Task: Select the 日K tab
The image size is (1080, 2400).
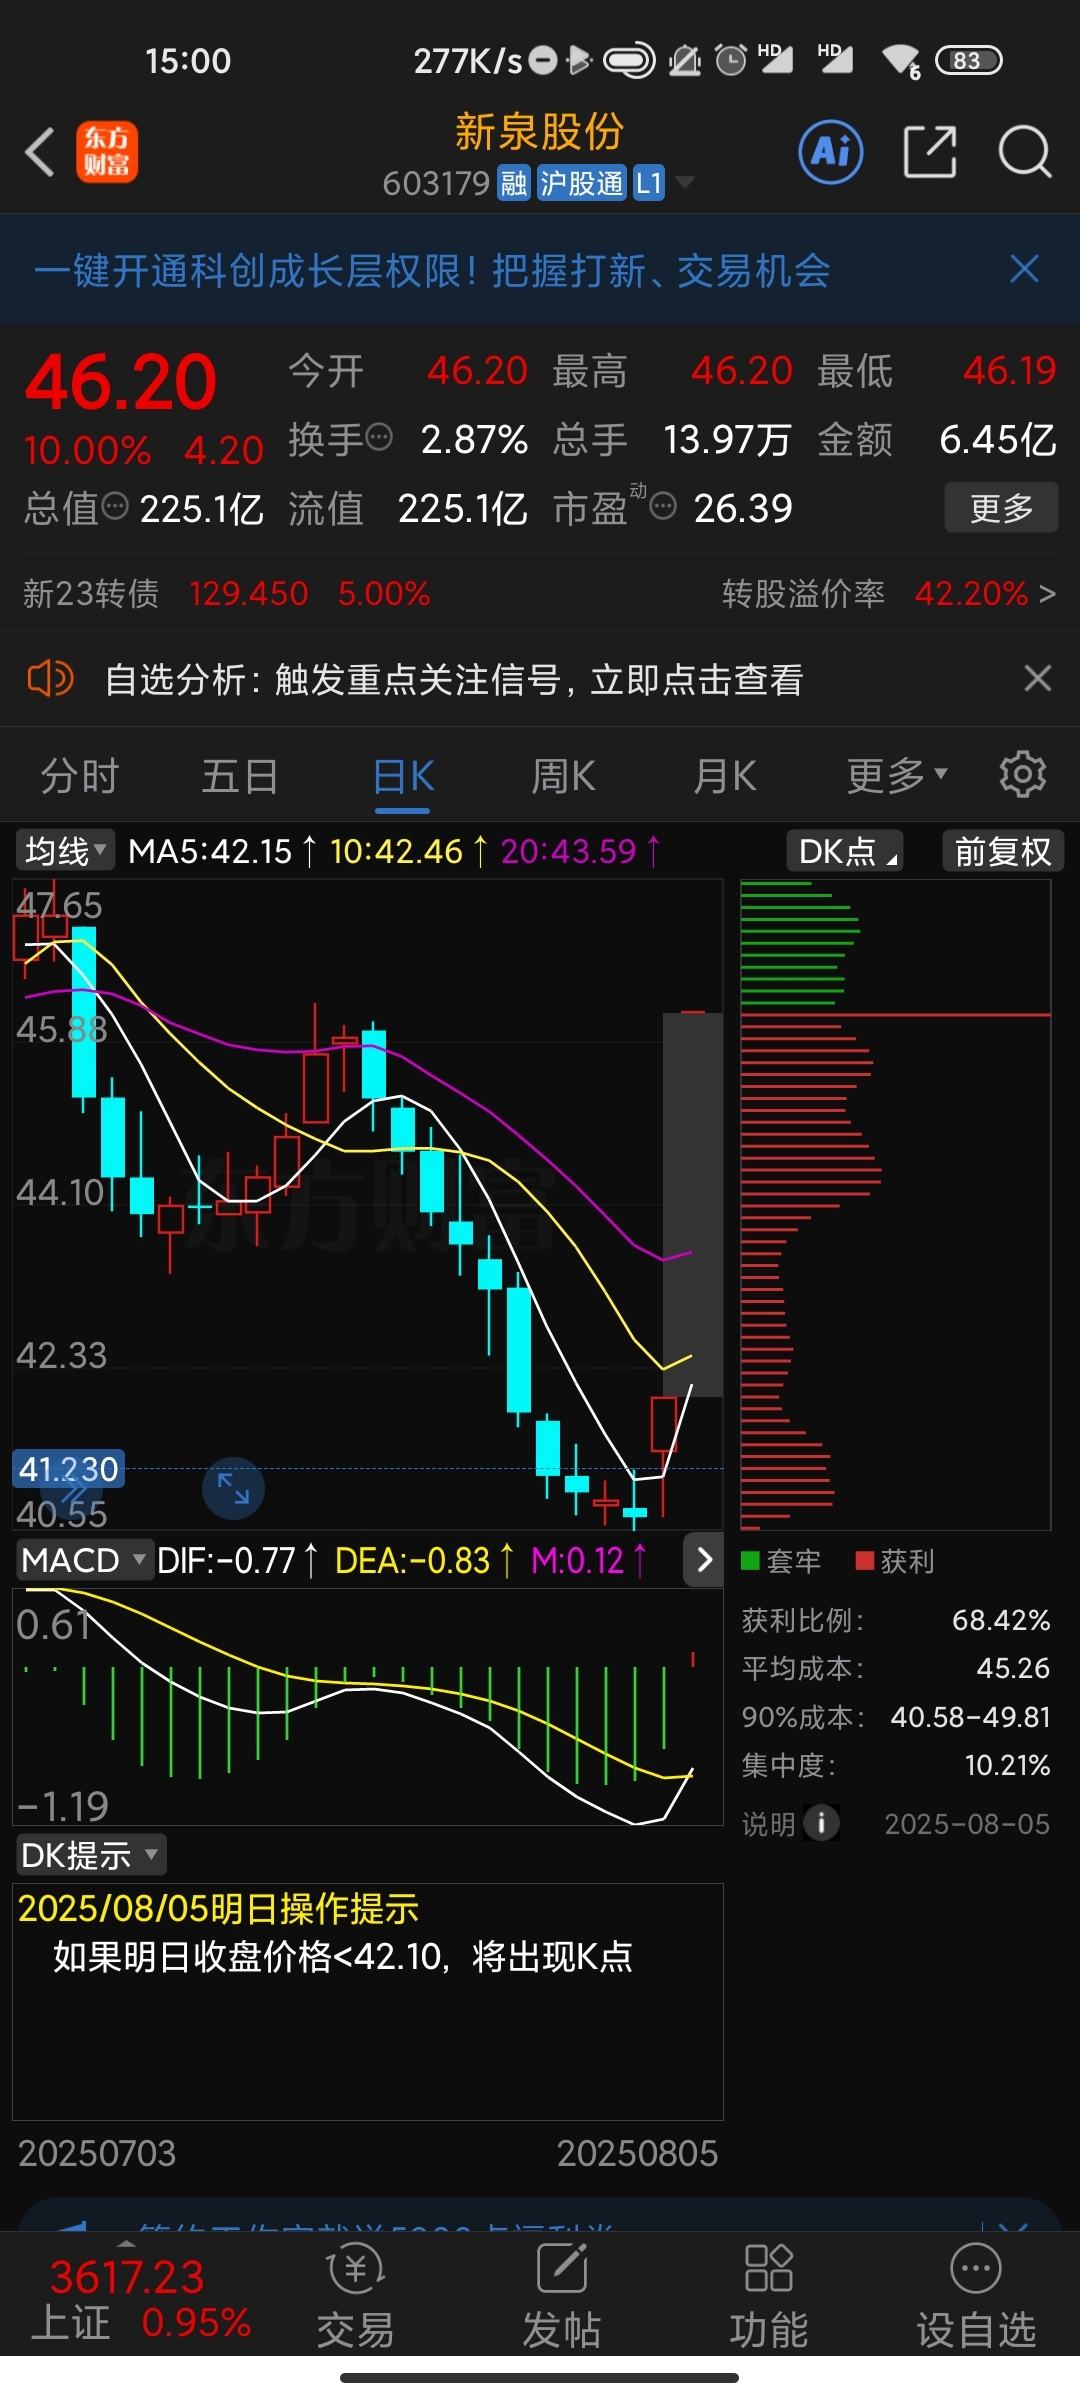Action: [403, 778]
